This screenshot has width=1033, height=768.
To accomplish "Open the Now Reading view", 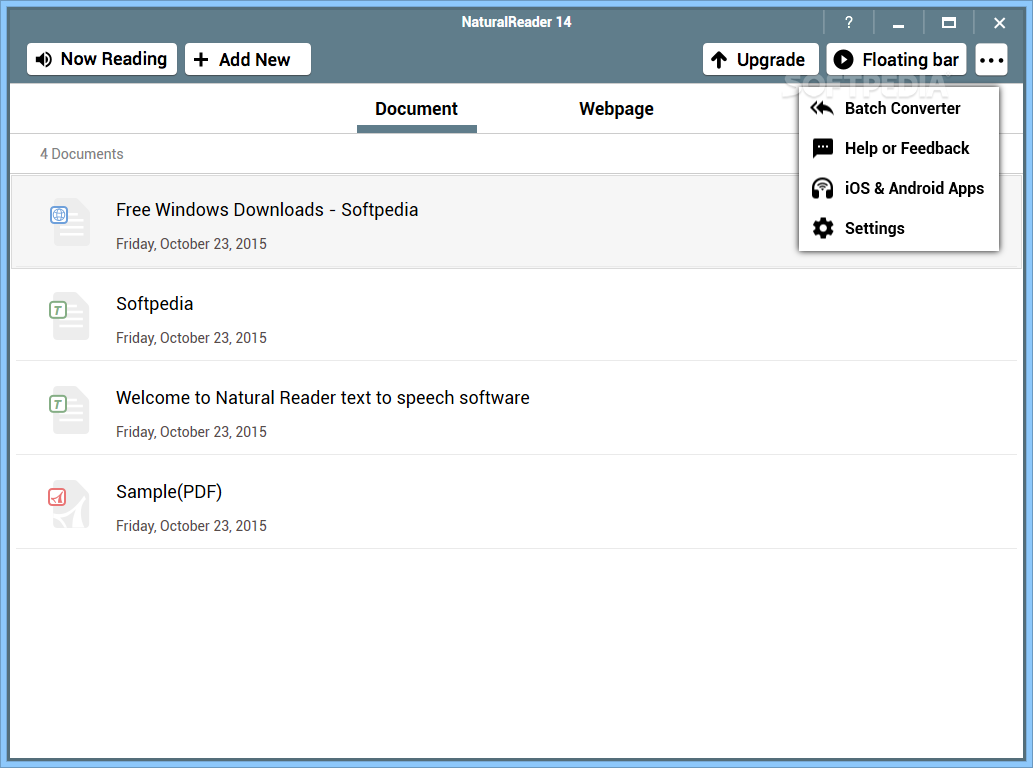I will [102, 59].
